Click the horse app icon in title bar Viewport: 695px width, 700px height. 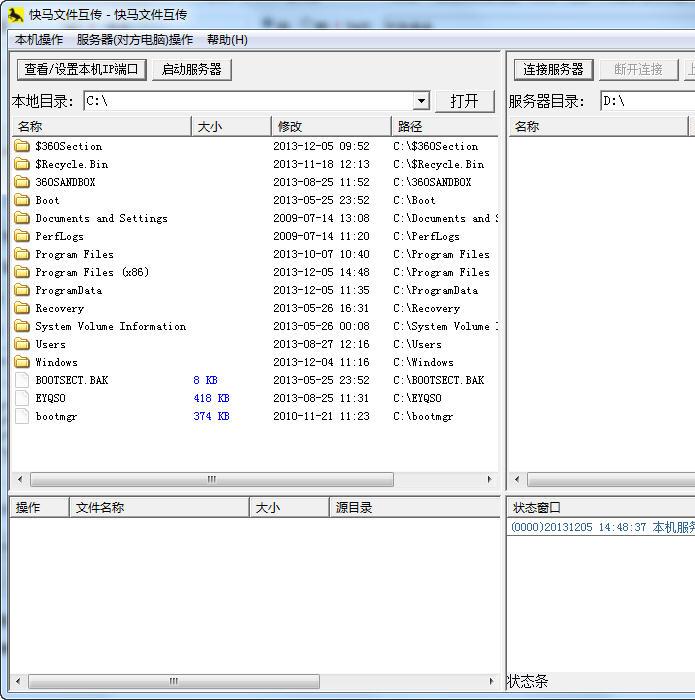pos(15,15)
